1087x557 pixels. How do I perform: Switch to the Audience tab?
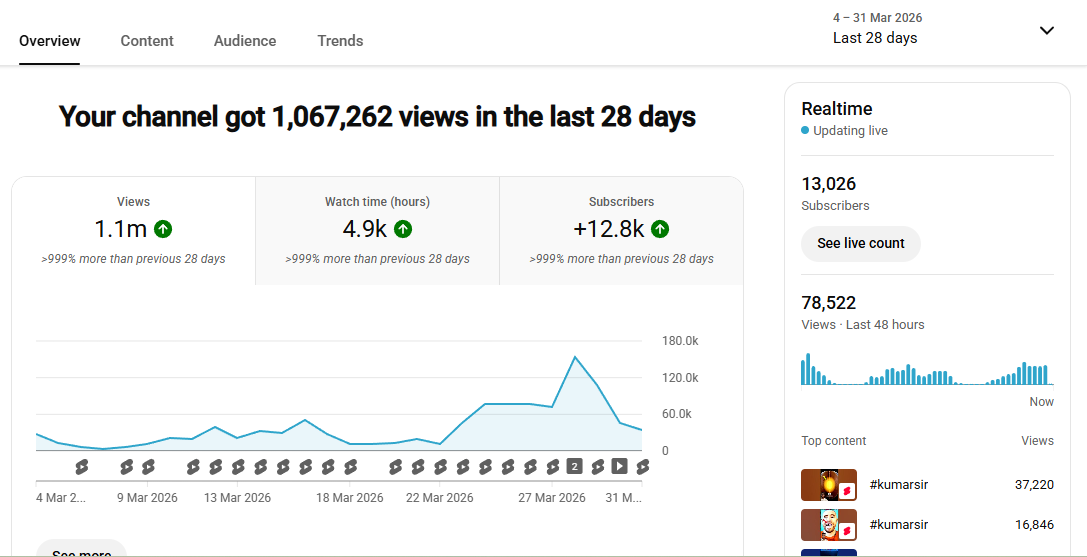tap(245, 41)
